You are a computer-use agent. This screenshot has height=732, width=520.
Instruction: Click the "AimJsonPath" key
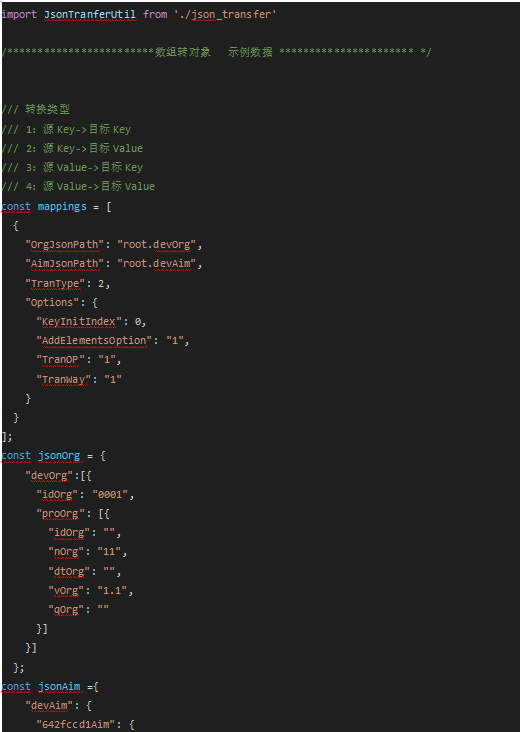click(x=65, y=264)
